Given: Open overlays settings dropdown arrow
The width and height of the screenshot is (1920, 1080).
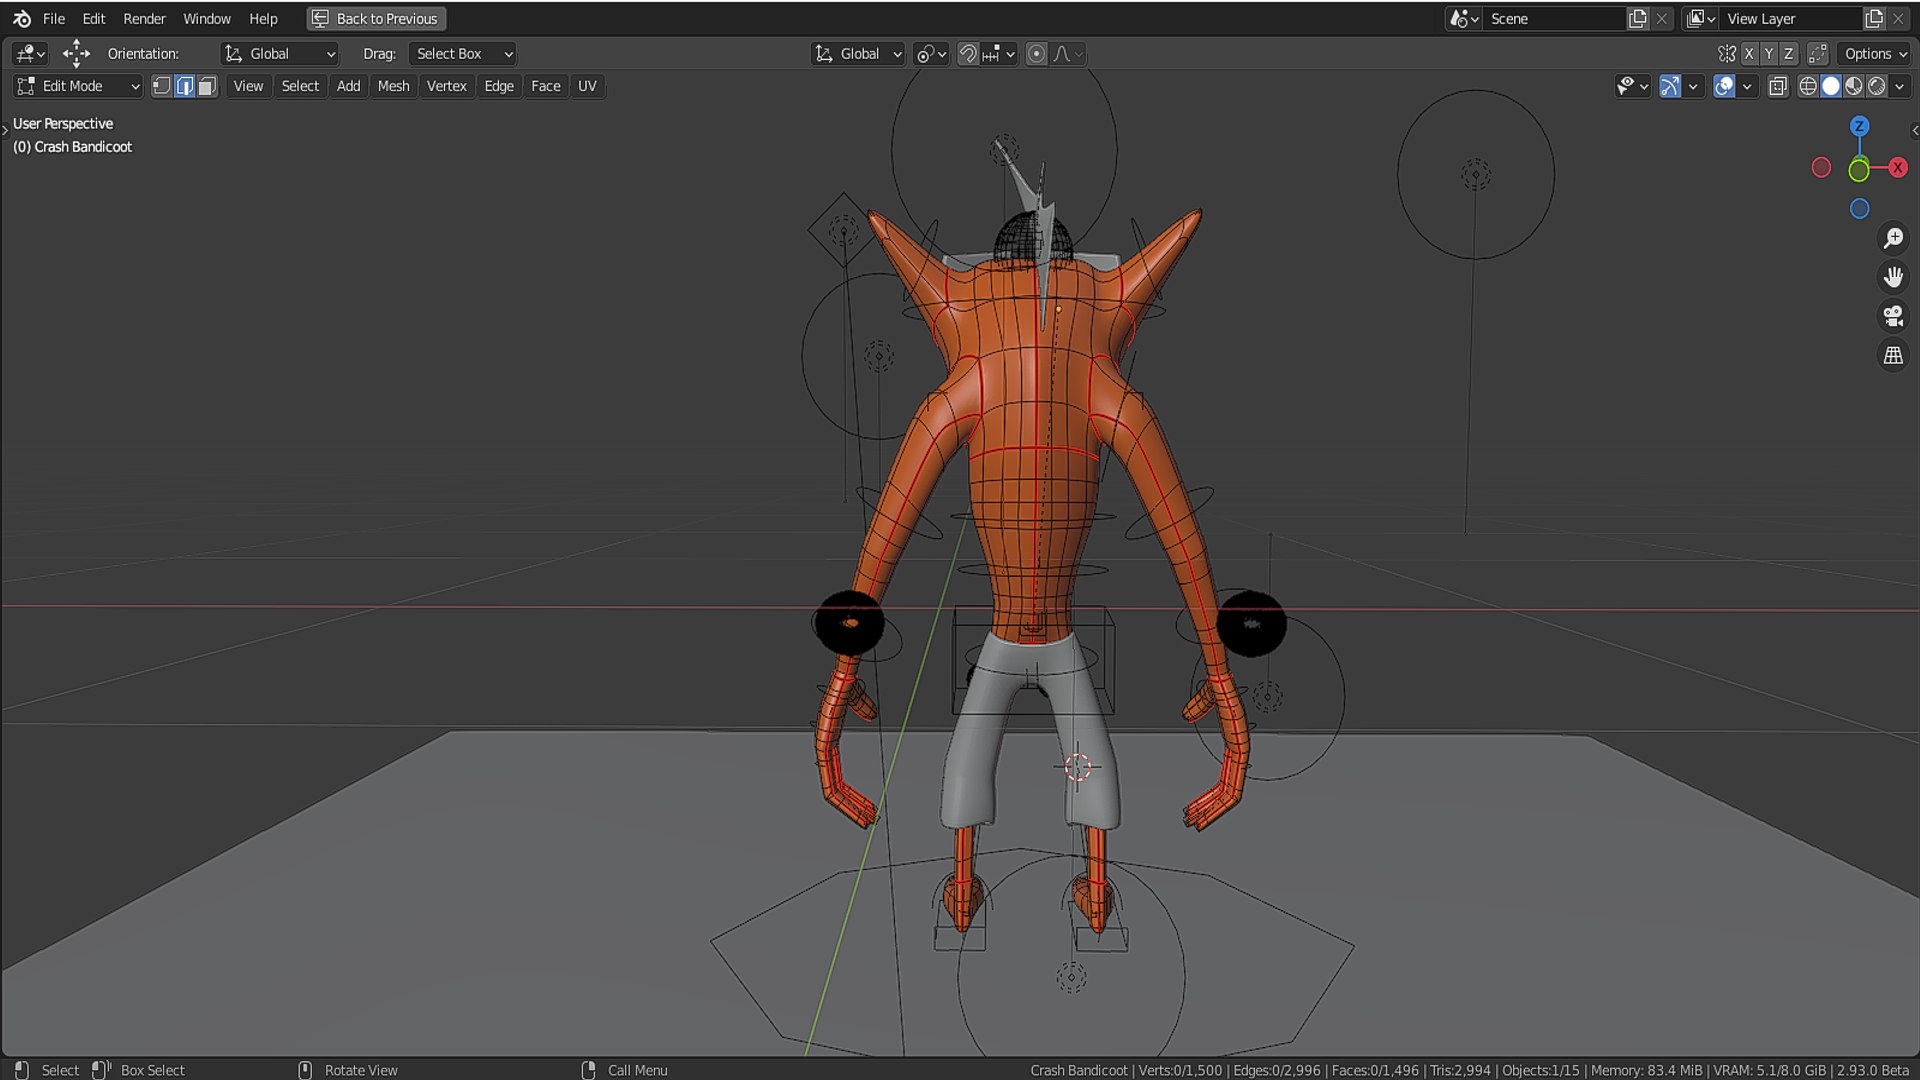Looking at the screenshot, I should point(1747,86).
